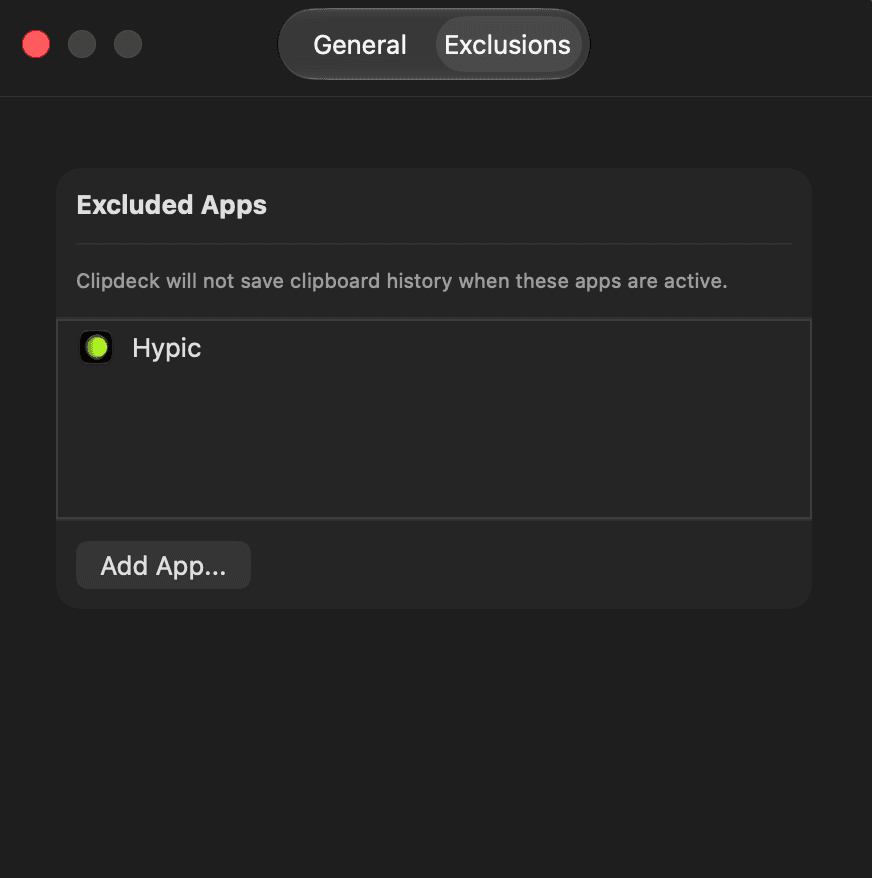Select the Exclusions tab
Screen dimensions: 872x878
pos(507,45)
